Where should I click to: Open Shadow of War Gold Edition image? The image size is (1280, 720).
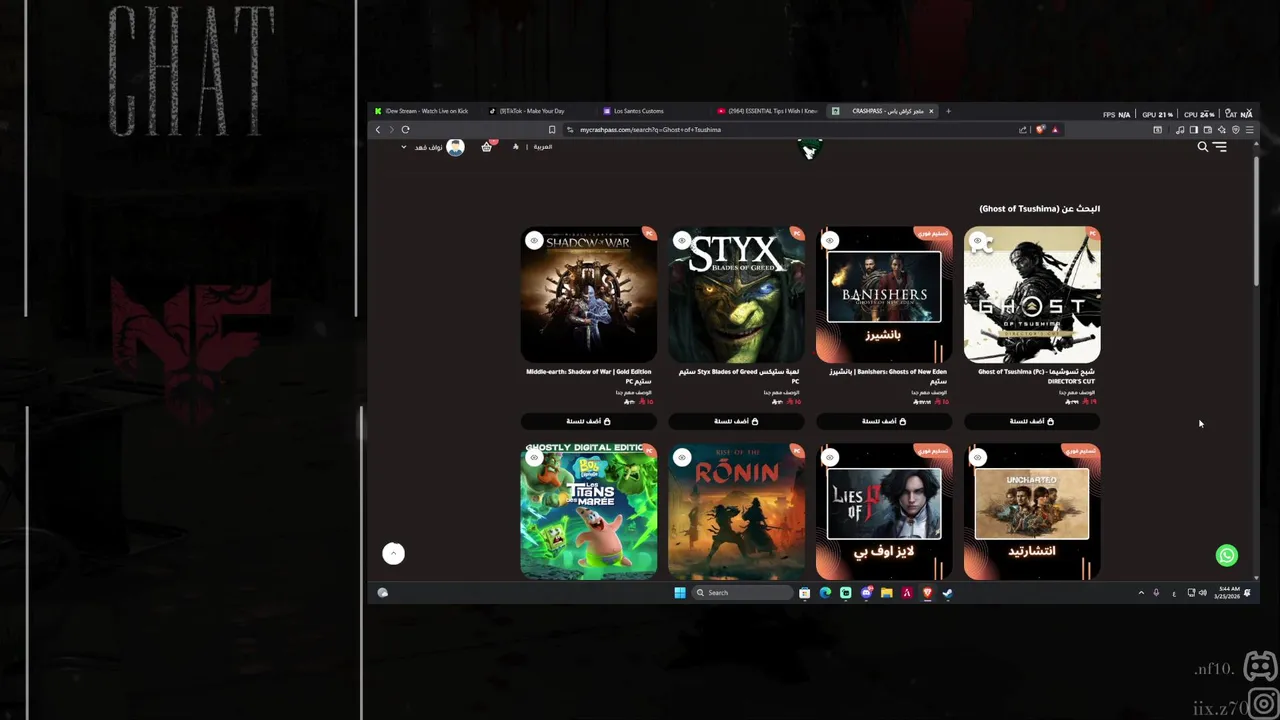(x=588, y=294)
